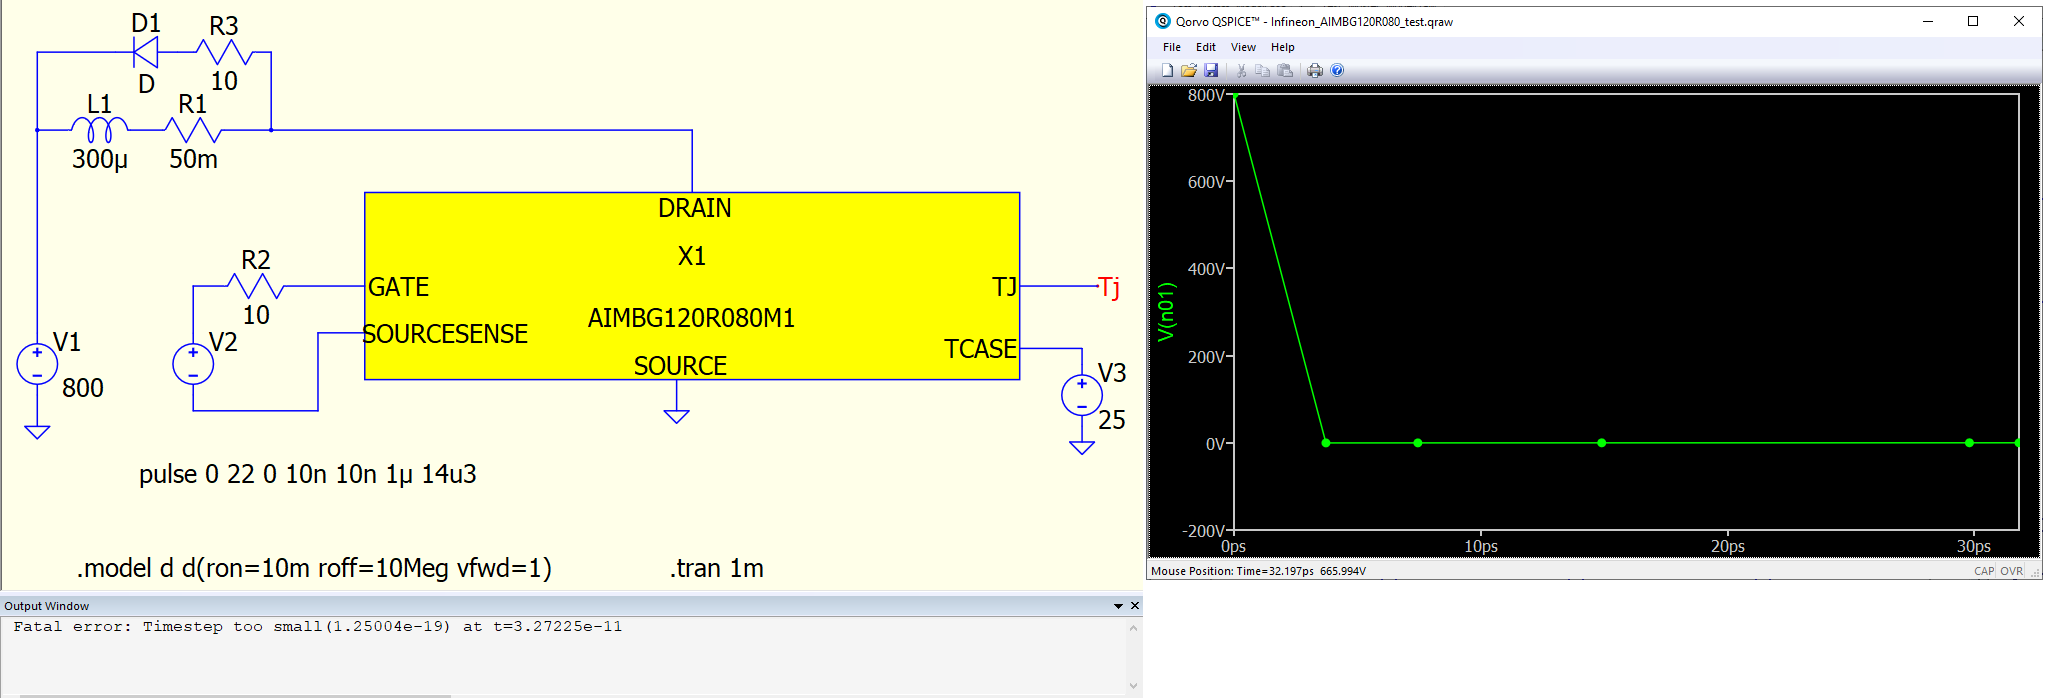Click the 0V y-axis label
2046x698 pixels.
coord(1215,444)
